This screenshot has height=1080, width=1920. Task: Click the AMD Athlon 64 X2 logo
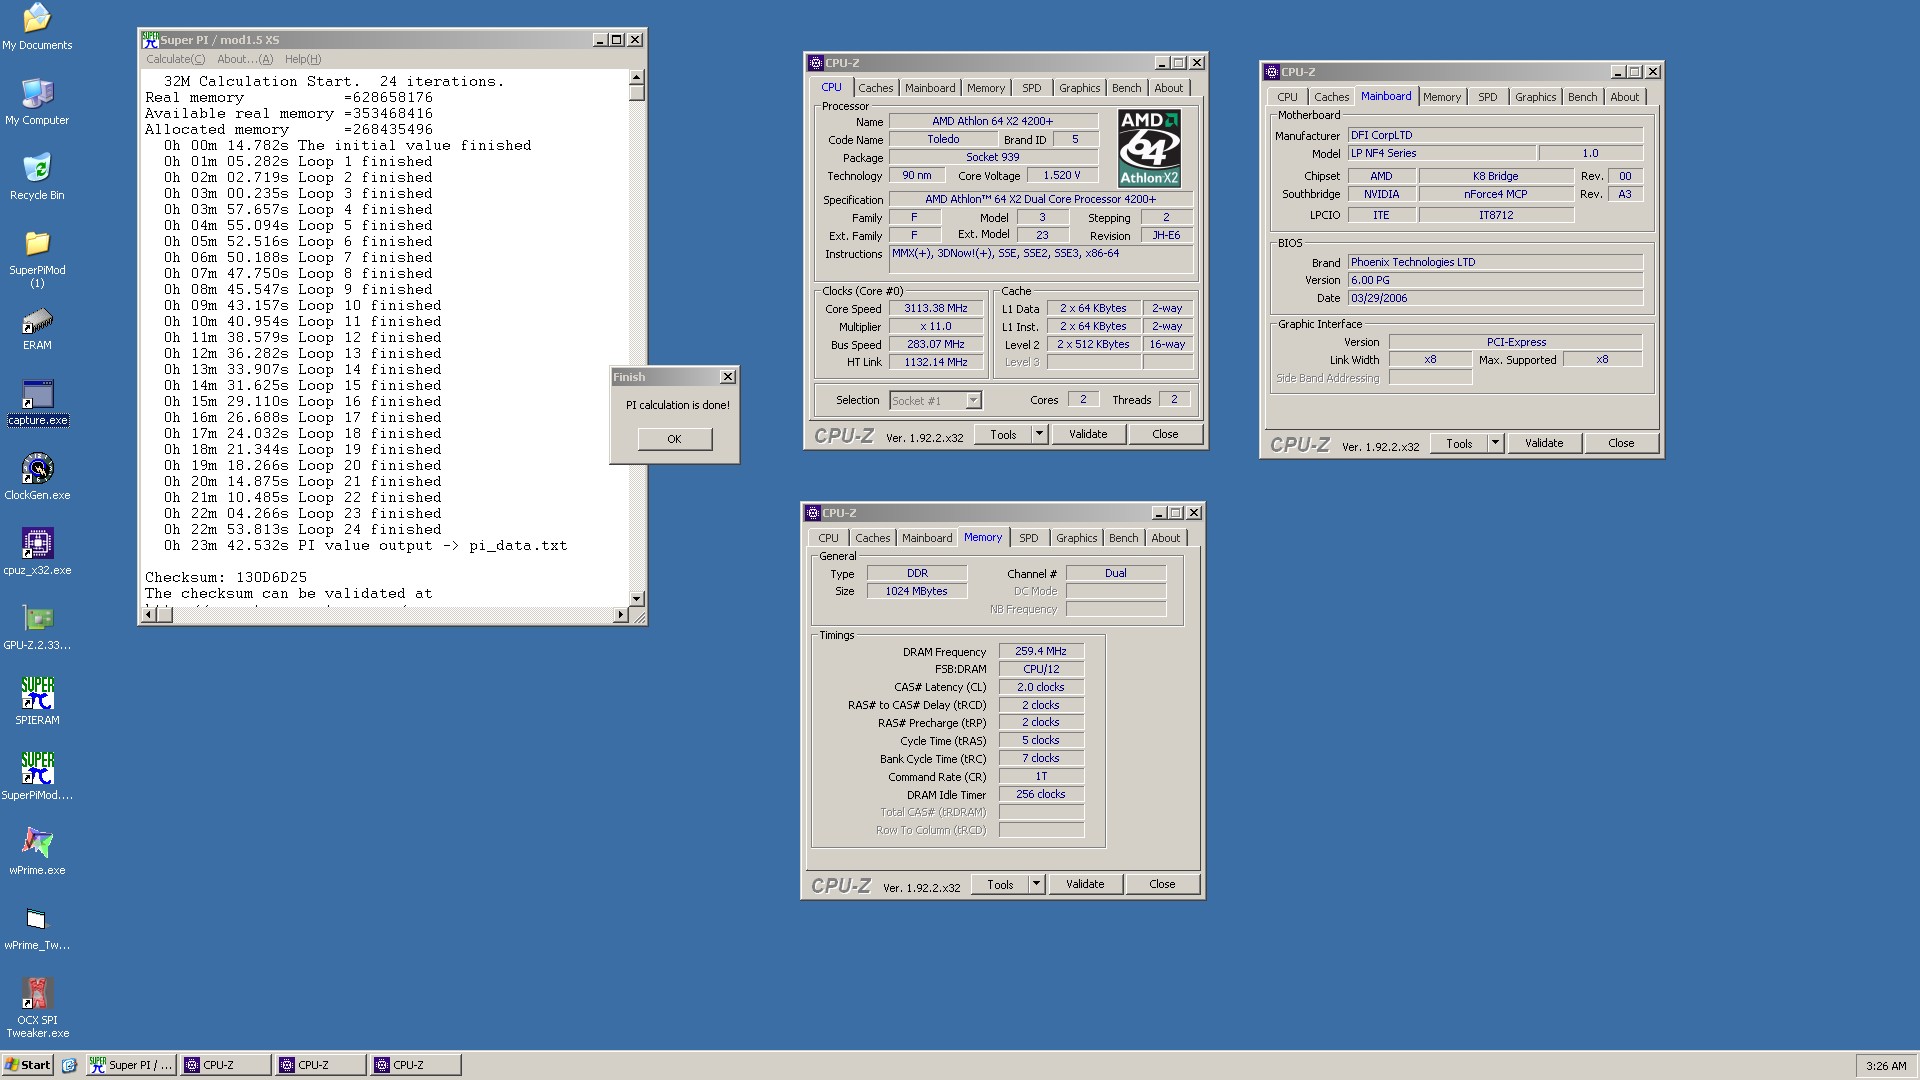point(1149,148)
